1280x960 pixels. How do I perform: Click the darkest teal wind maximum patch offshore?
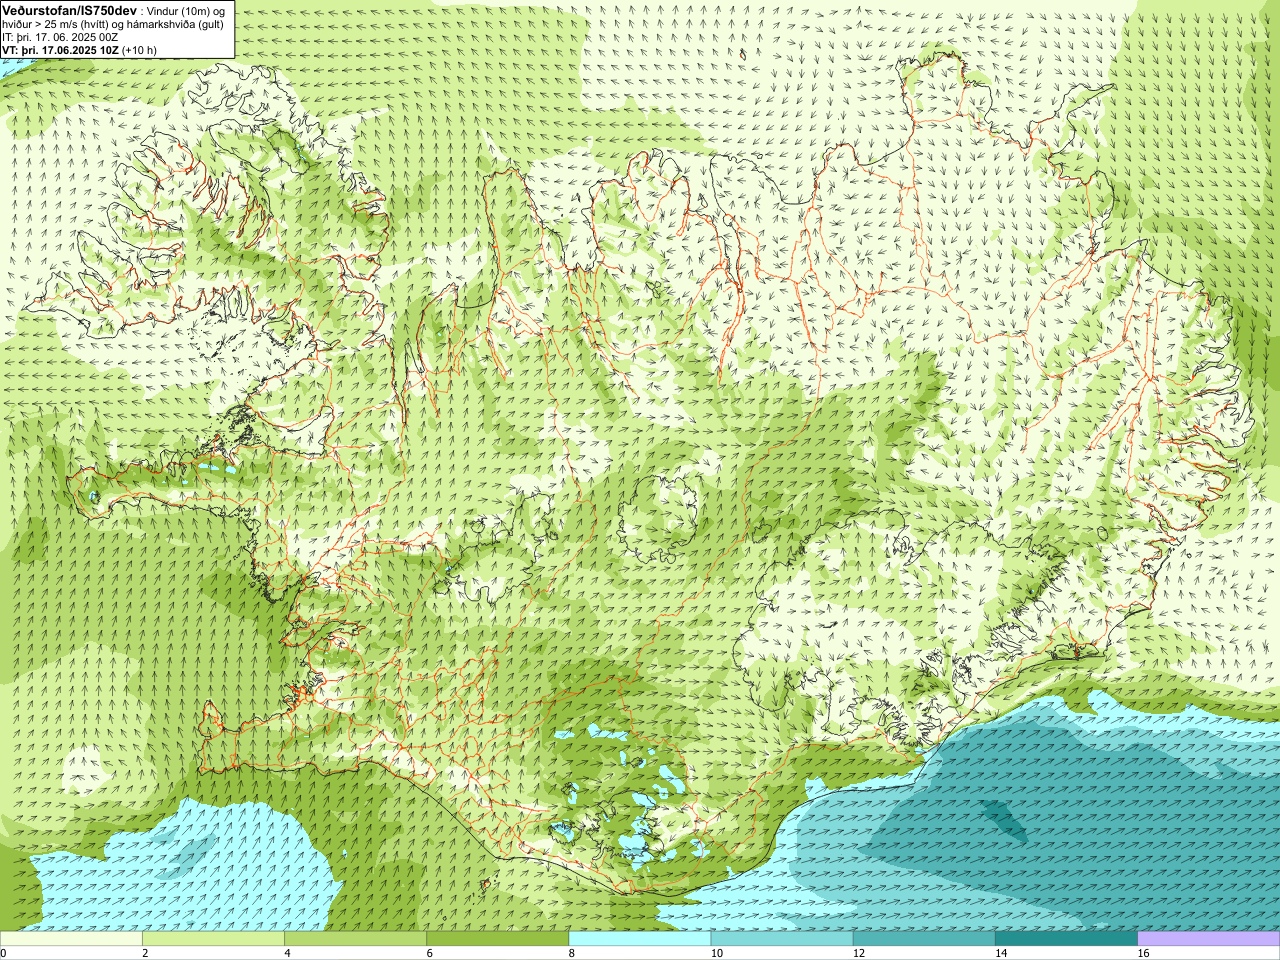[1003, 821]
